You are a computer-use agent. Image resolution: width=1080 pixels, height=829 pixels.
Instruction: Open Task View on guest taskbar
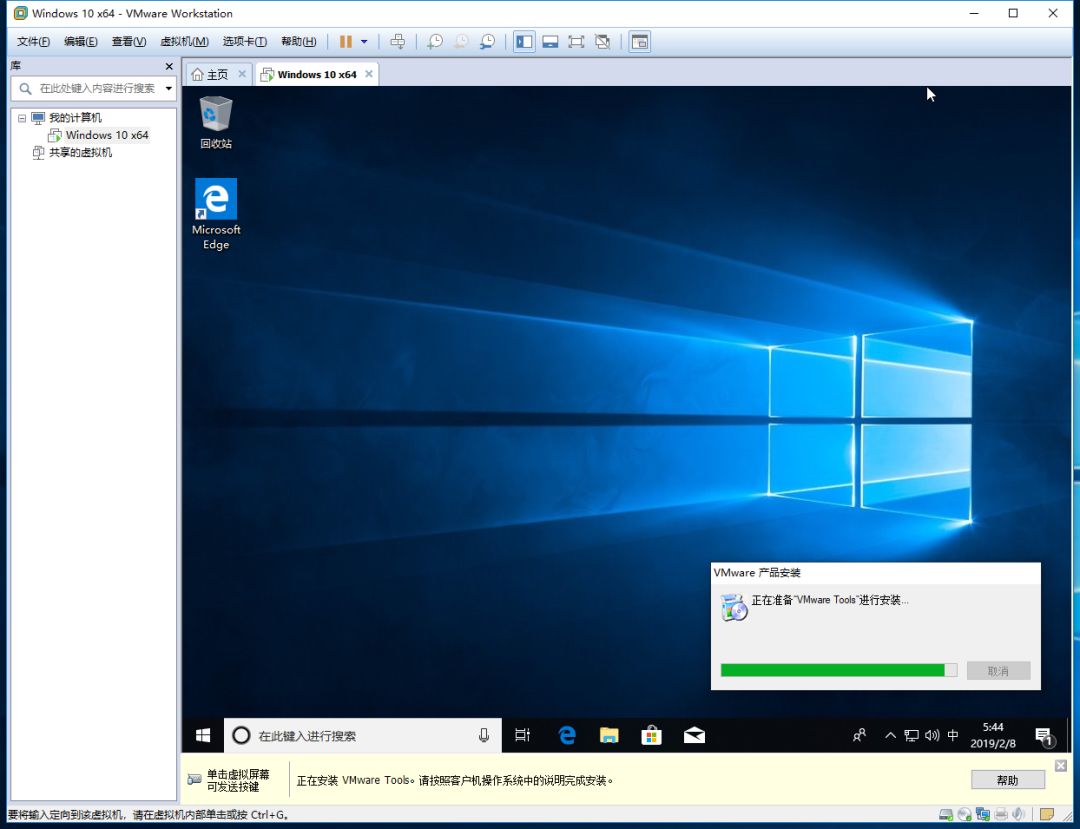coord(523,735)
